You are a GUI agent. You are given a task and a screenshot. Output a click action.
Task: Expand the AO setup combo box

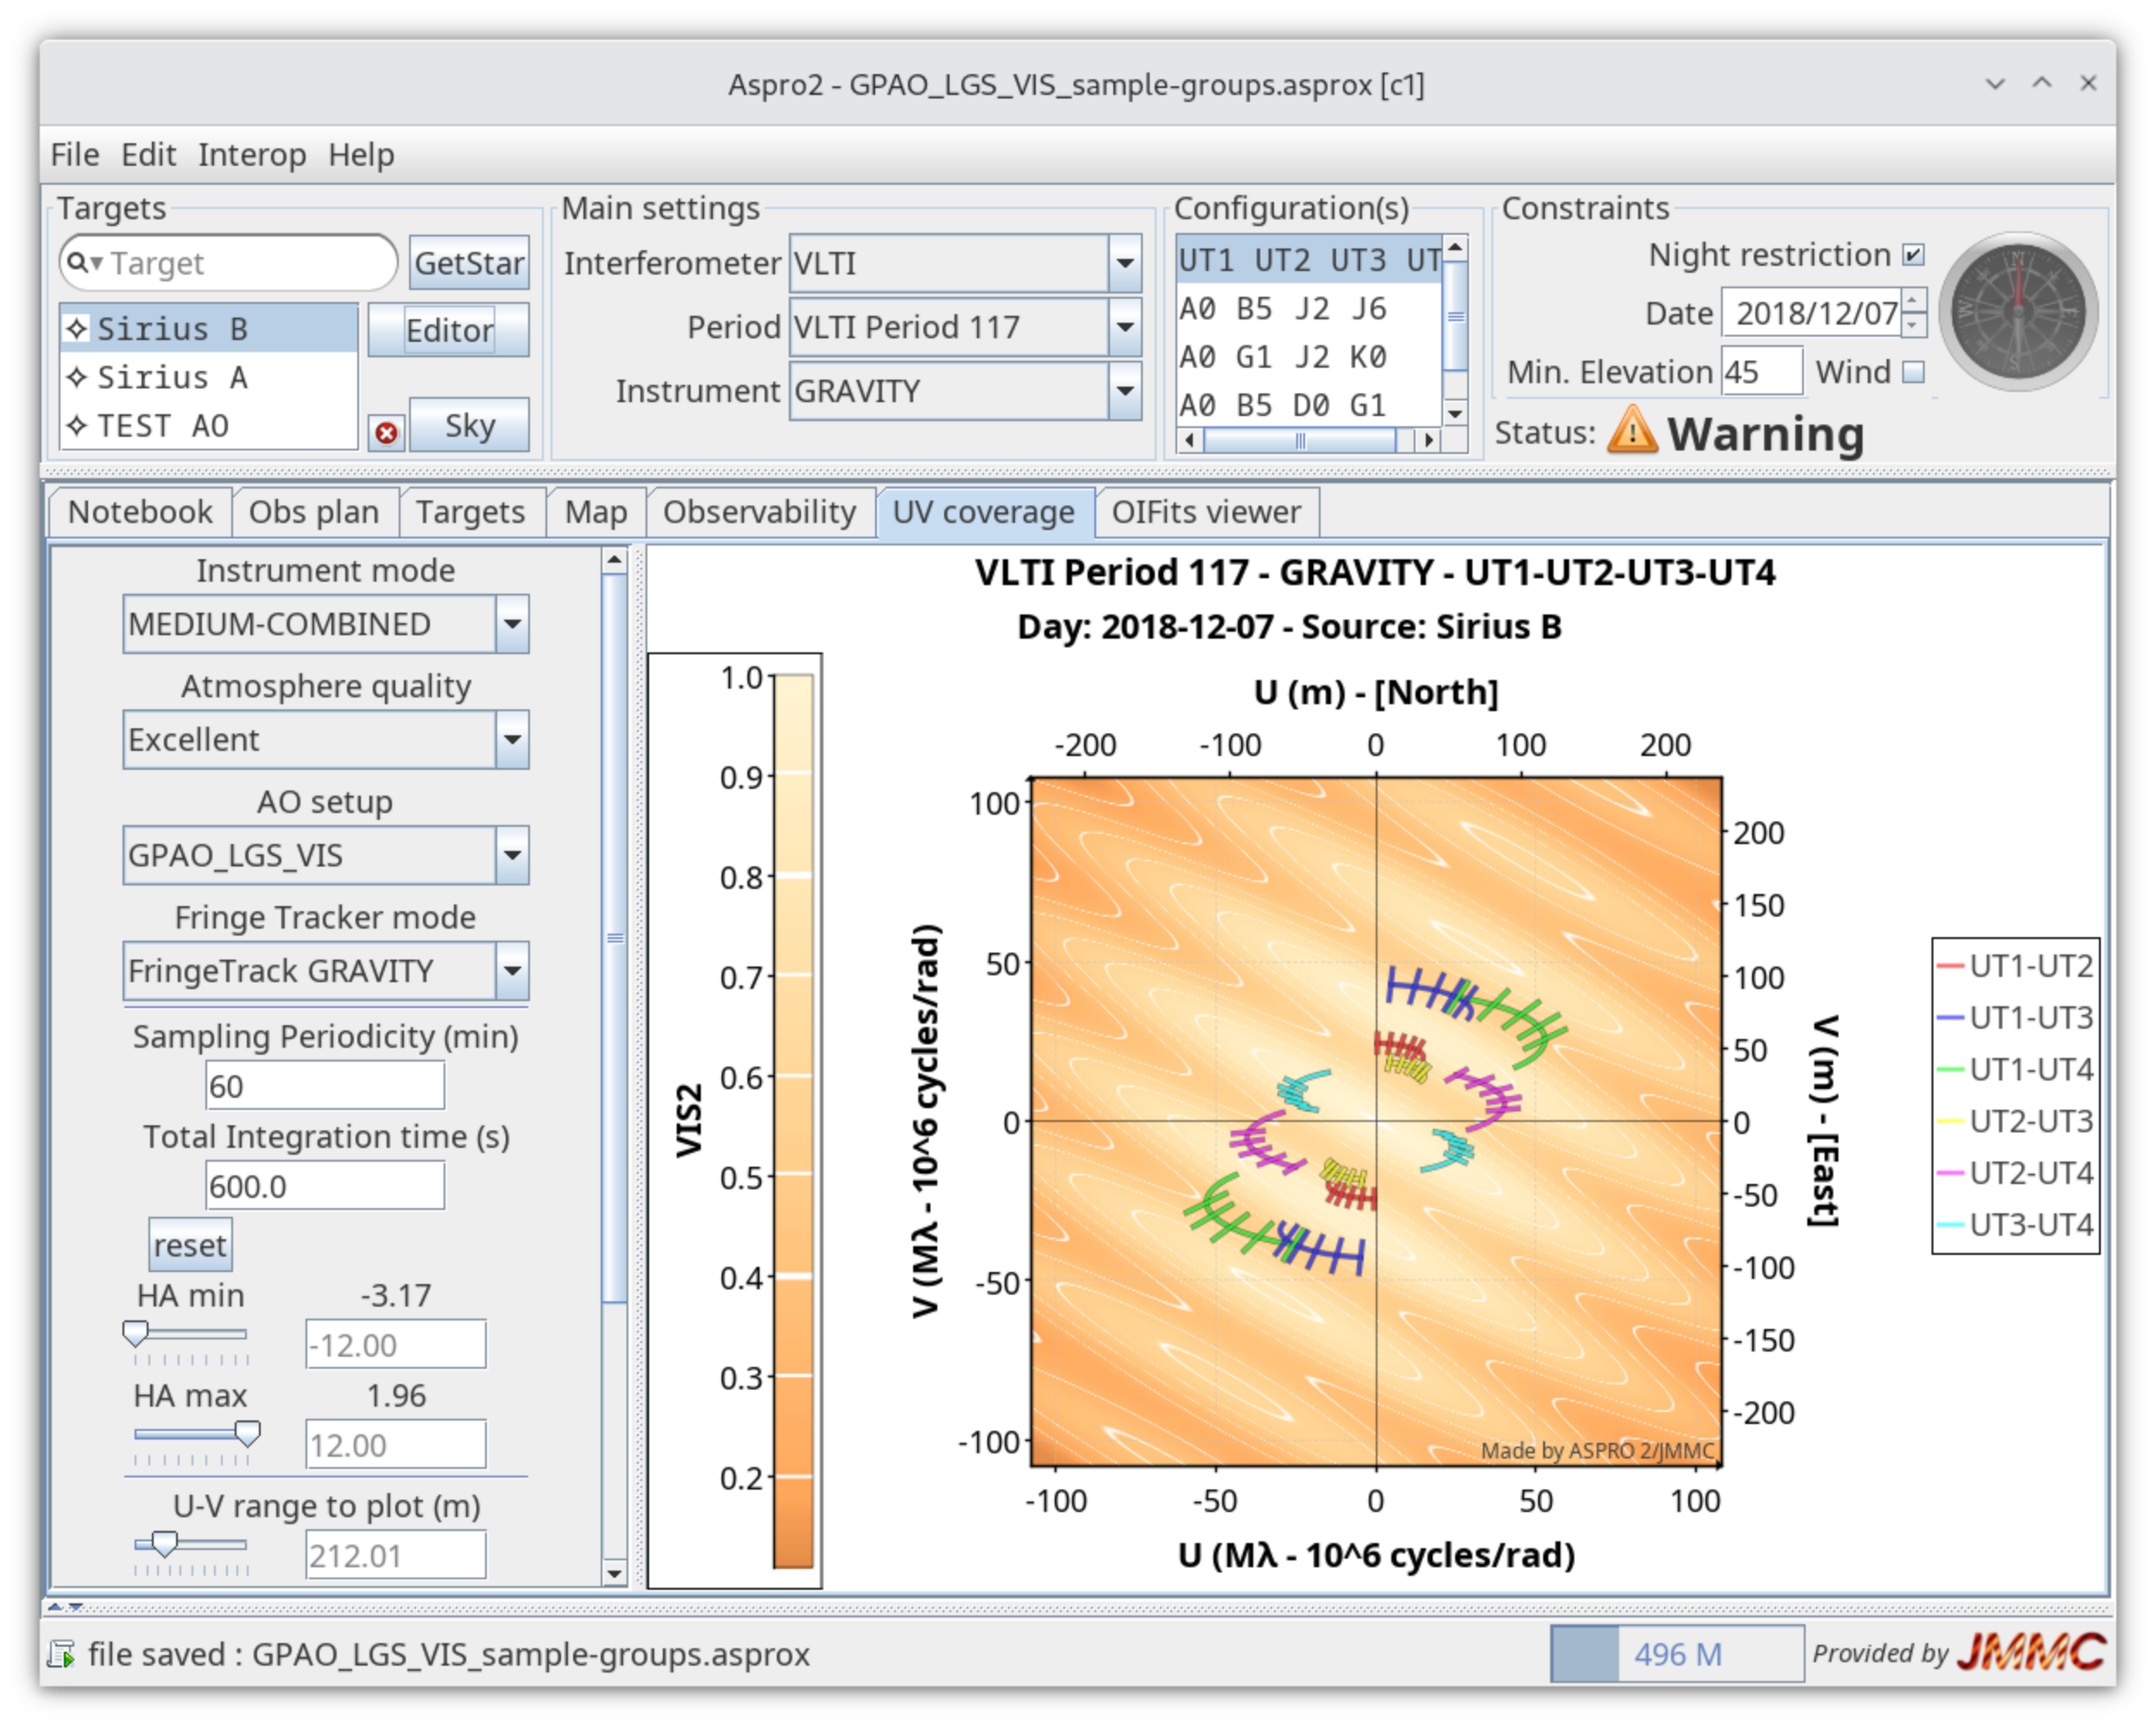point(512,855)
